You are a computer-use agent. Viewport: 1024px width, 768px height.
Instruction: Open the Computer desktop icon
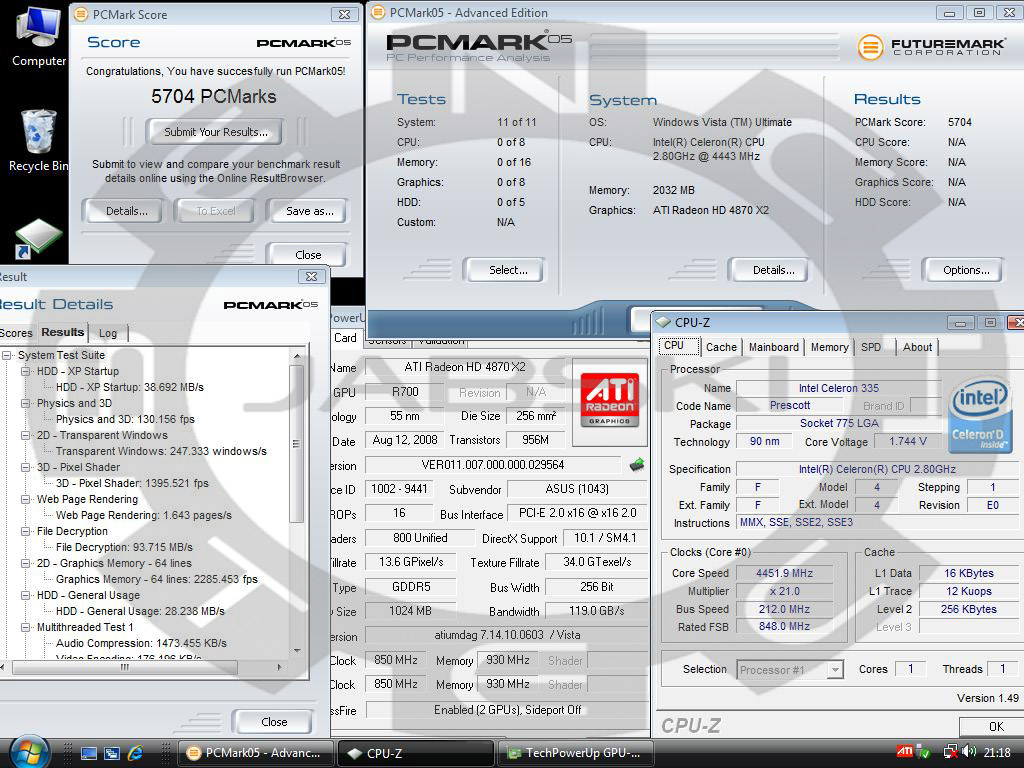tap(38, 36)
